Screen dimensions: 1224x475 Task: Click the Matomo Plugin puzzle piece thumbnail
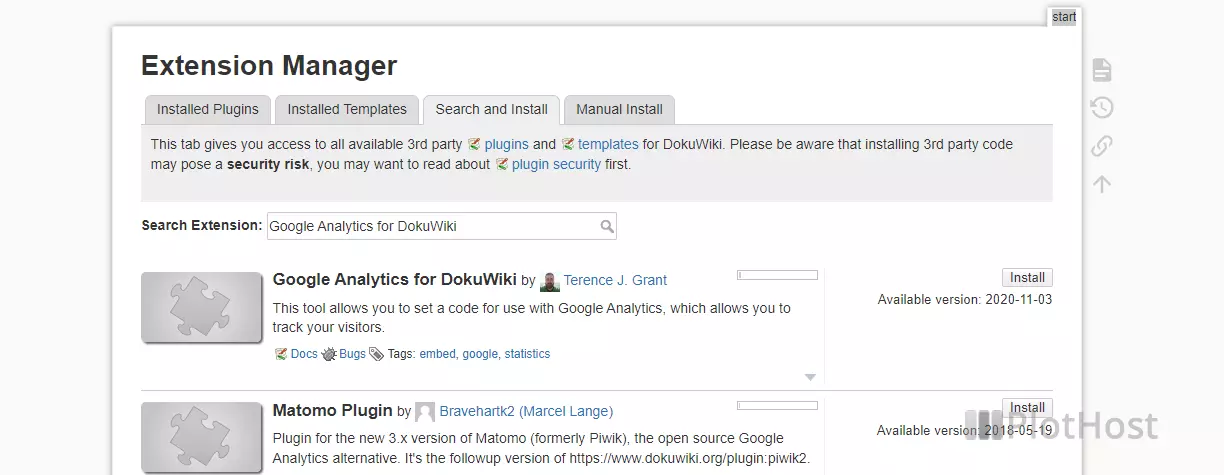point(201,438)
